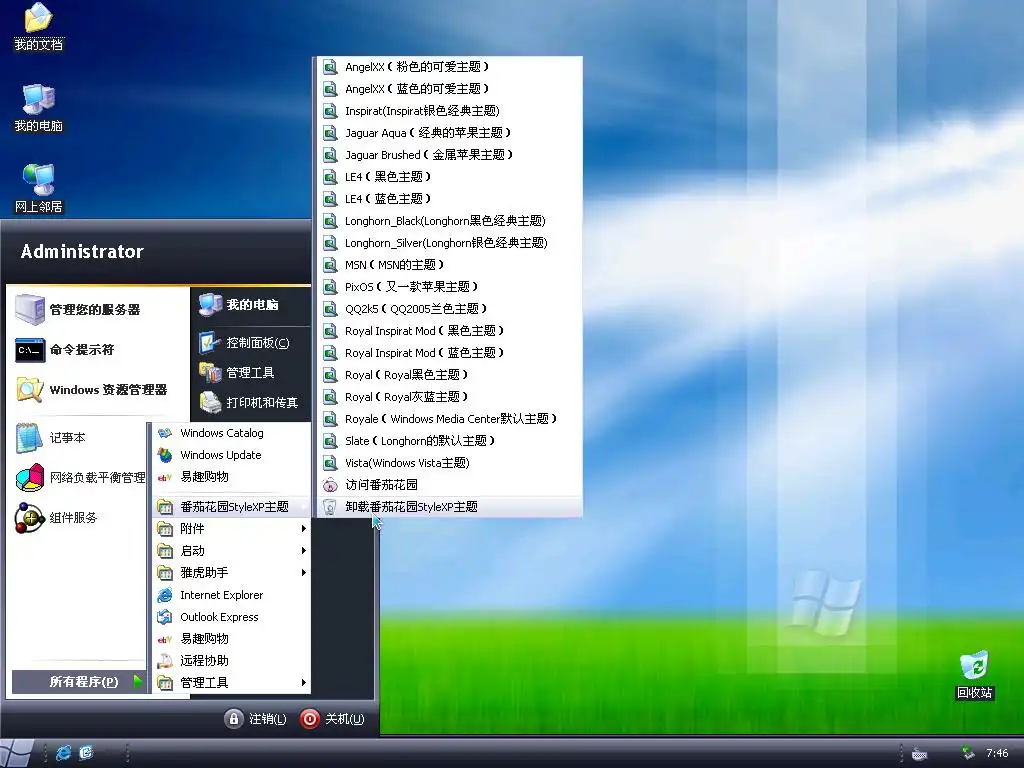
Task: Apply Jaguar Aqua 经典的苹果主题
Action: [449, 133]
